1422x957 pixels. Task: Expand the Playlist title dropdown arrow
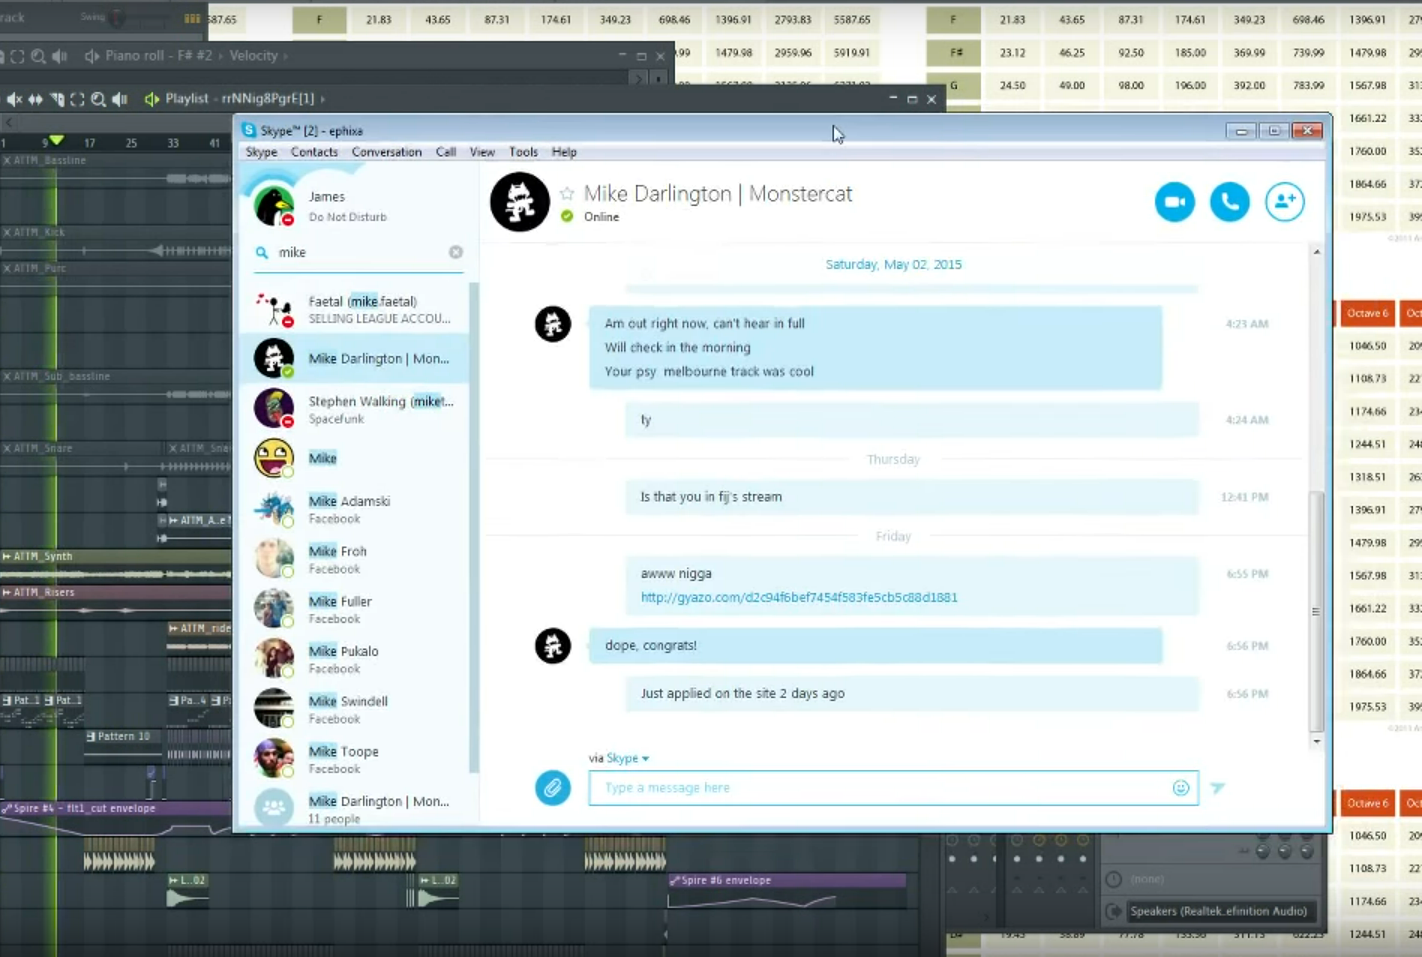[x=323, y=99]
